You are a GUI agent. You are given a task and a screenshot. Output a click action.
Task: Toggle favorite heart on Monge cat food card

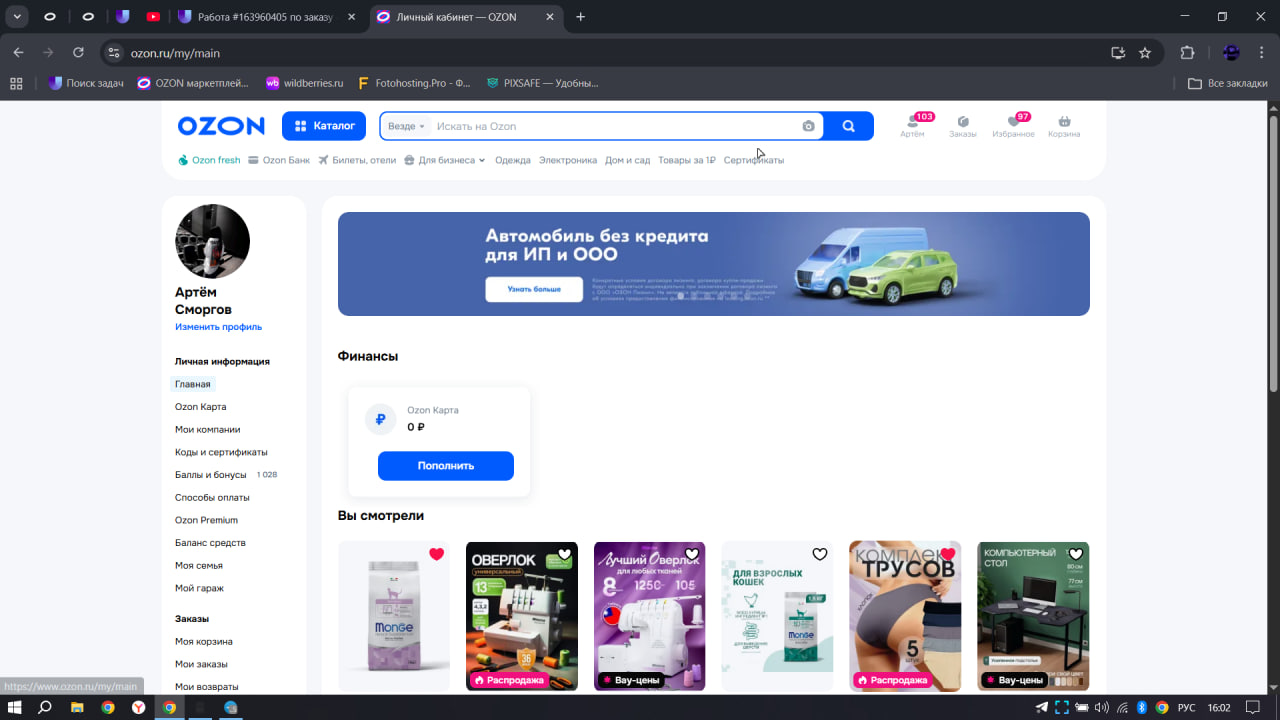click(x=436, y=554)
